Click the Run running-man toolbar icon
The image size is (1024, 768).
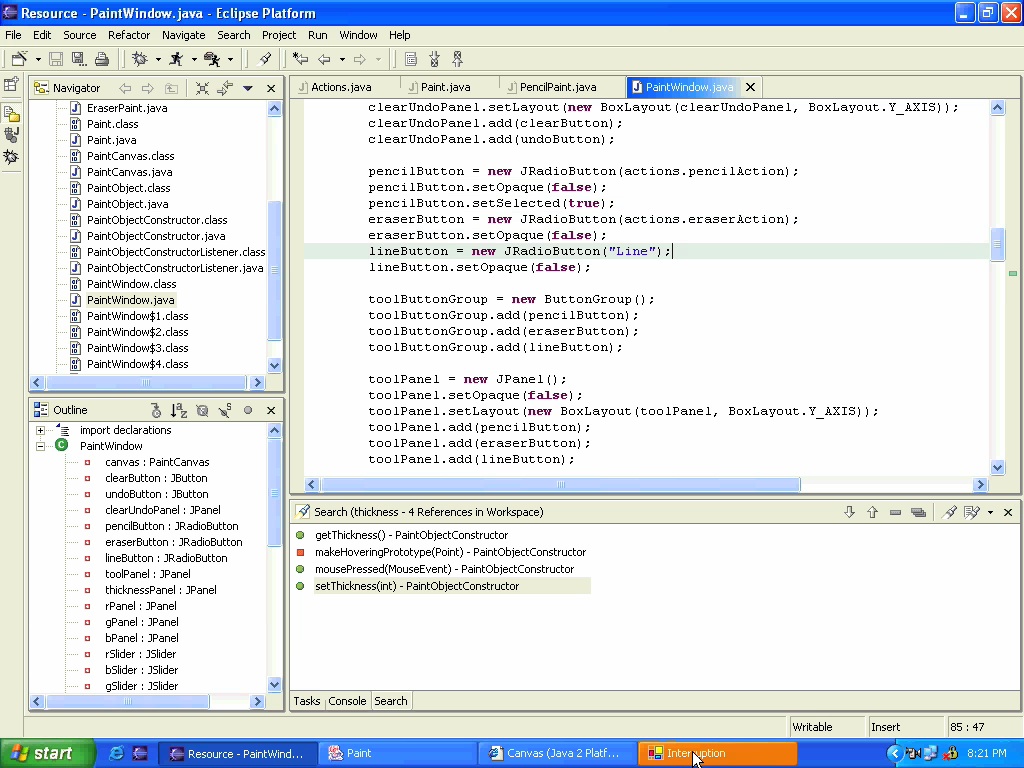[176, 60]
